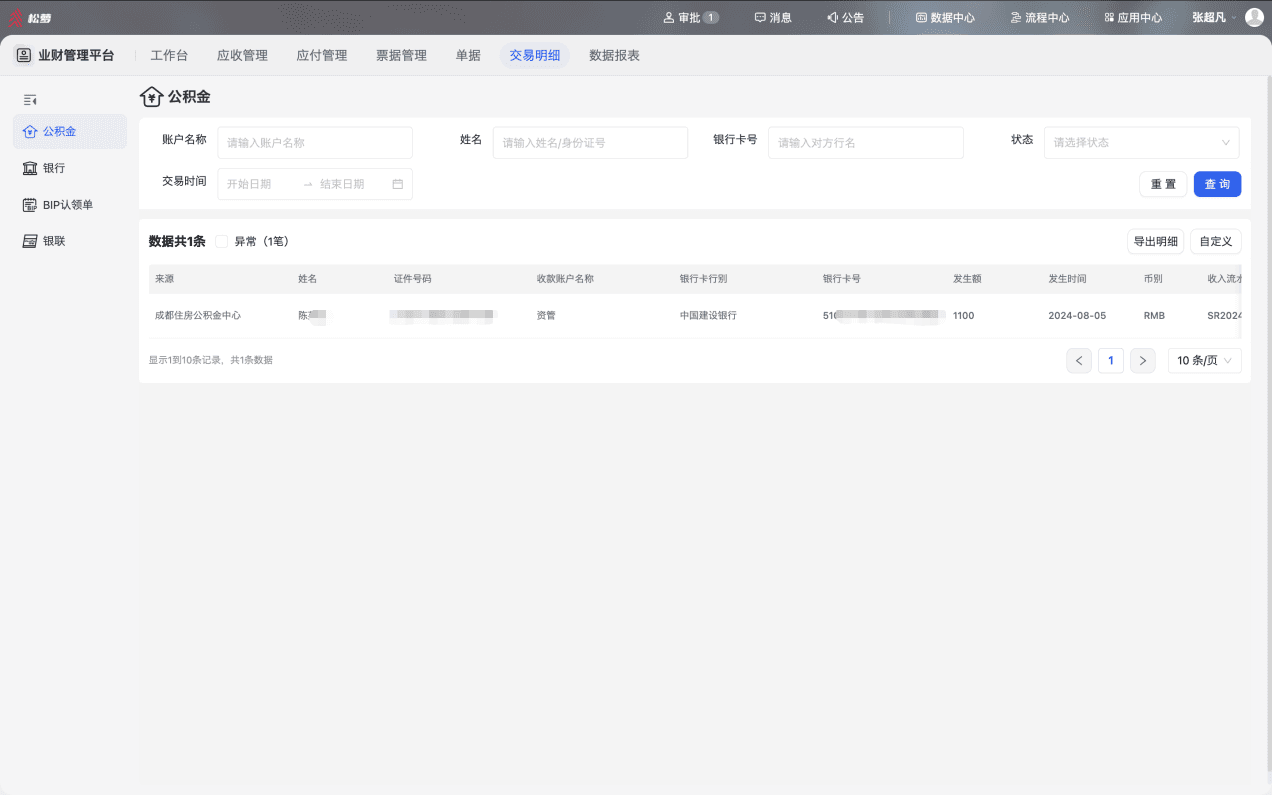Select the 交易明细 tab
Screen dimensions: 1272x795
535,55
